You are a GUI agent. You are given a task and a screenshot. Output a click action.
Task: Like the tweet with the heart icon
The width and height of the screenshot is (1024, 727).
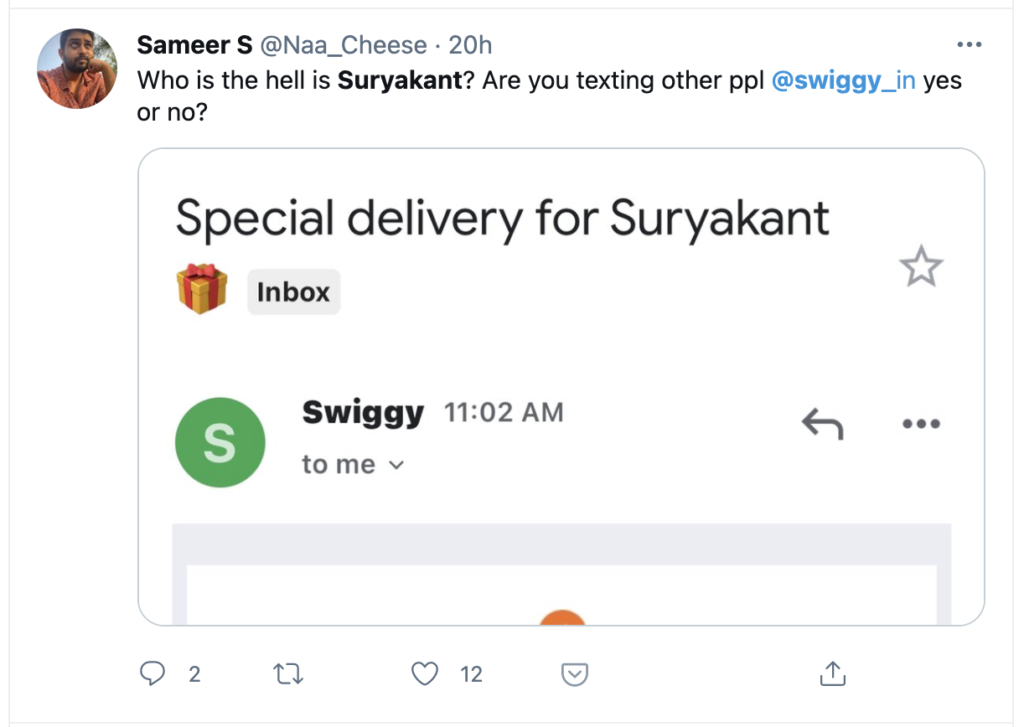coord(426,674)
